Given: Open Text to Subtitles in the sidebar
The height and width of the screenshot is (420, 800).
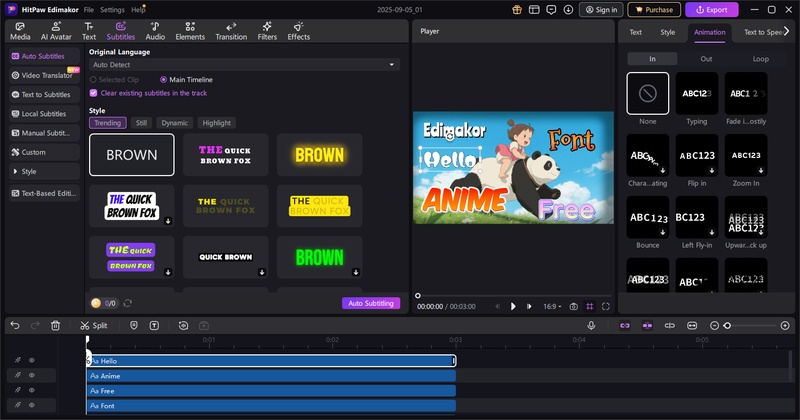Looking at the screenshot, I should [44, 94].
